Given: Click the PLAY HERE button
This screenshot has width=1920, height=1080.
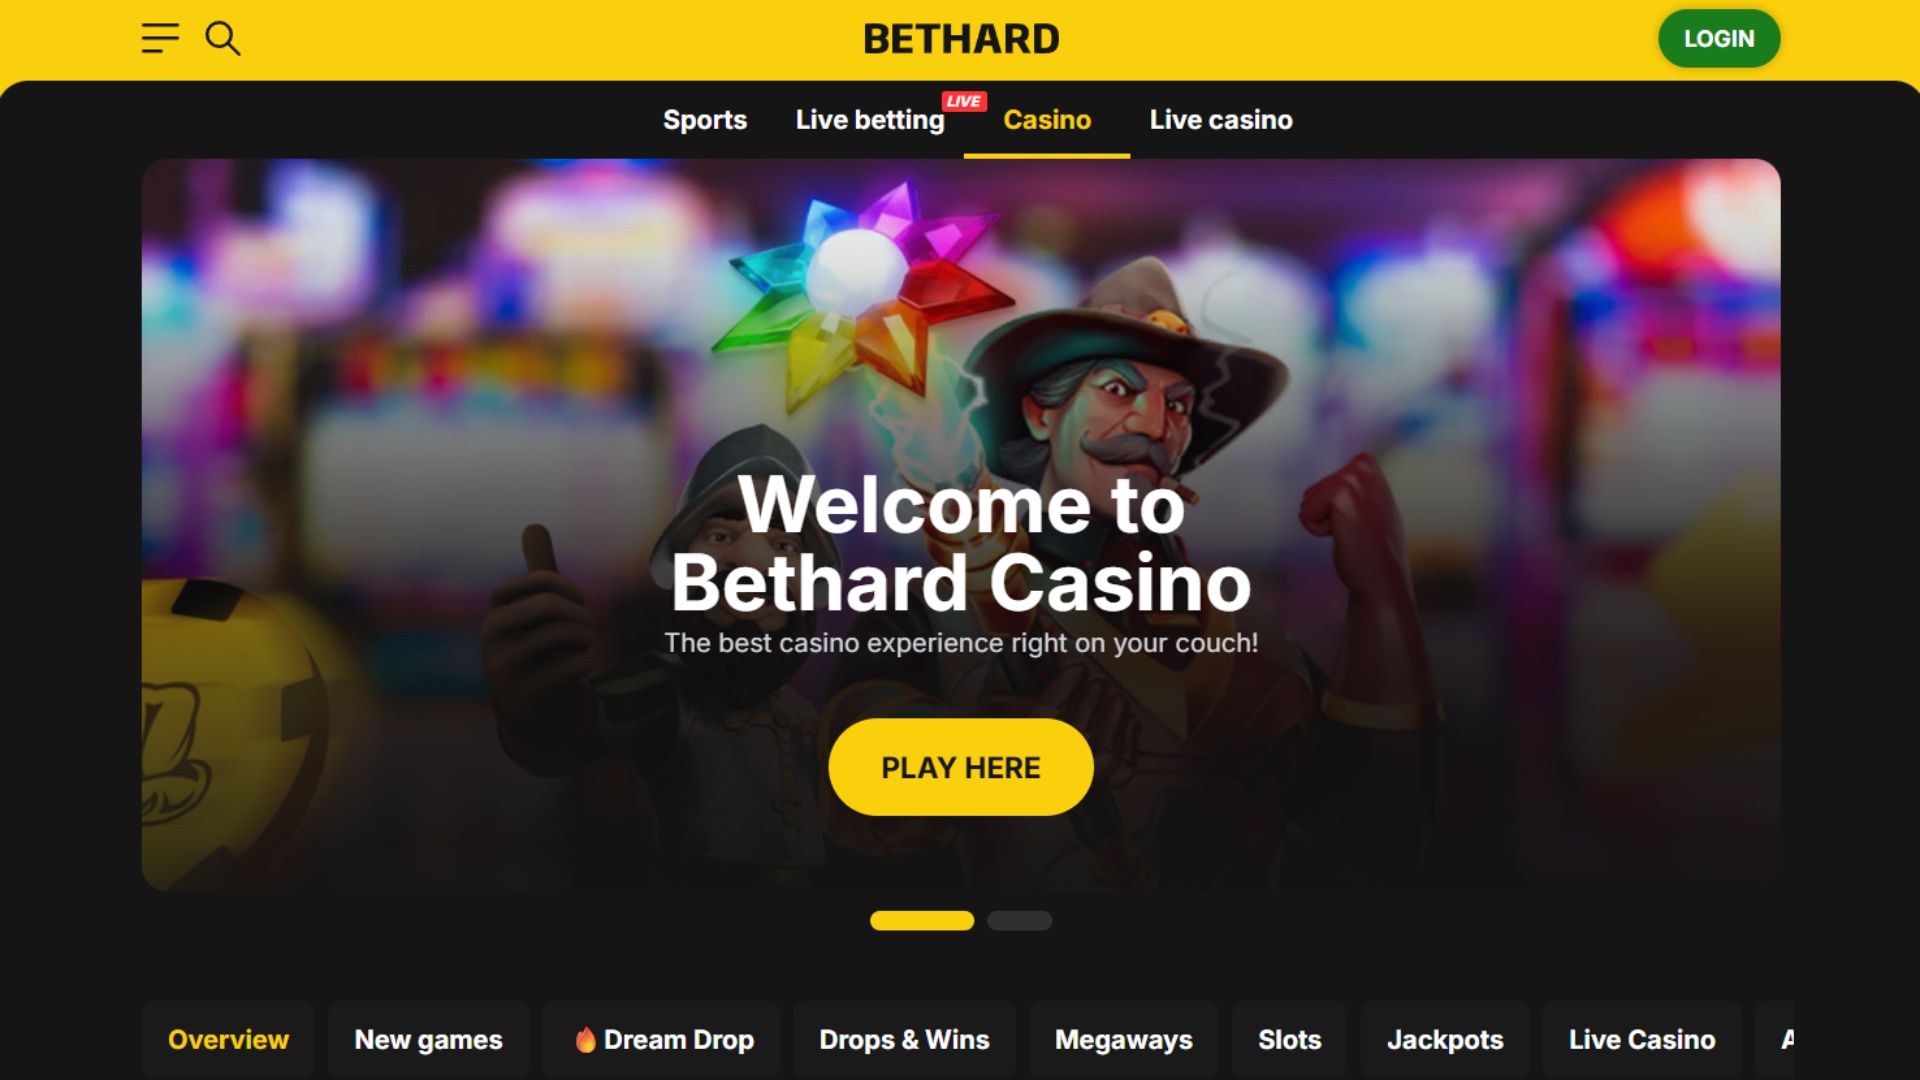Looking at the screenshot, I should (x=961, y=767).
